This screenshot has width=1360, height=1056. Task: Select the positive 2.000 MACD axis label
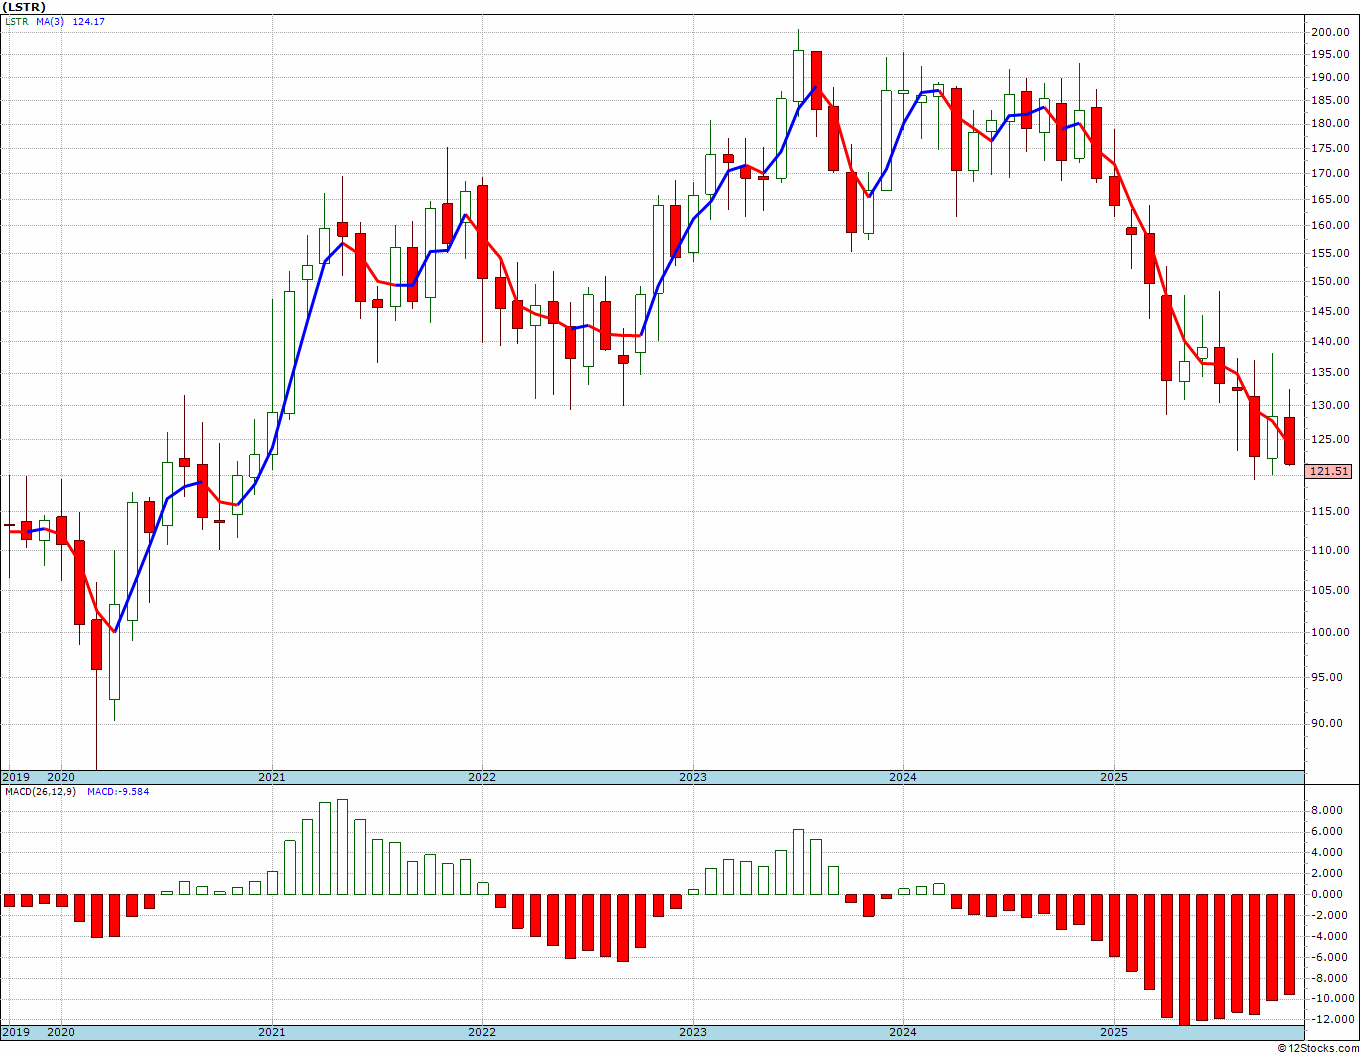pyautogui.click(x=1329, y=874)
